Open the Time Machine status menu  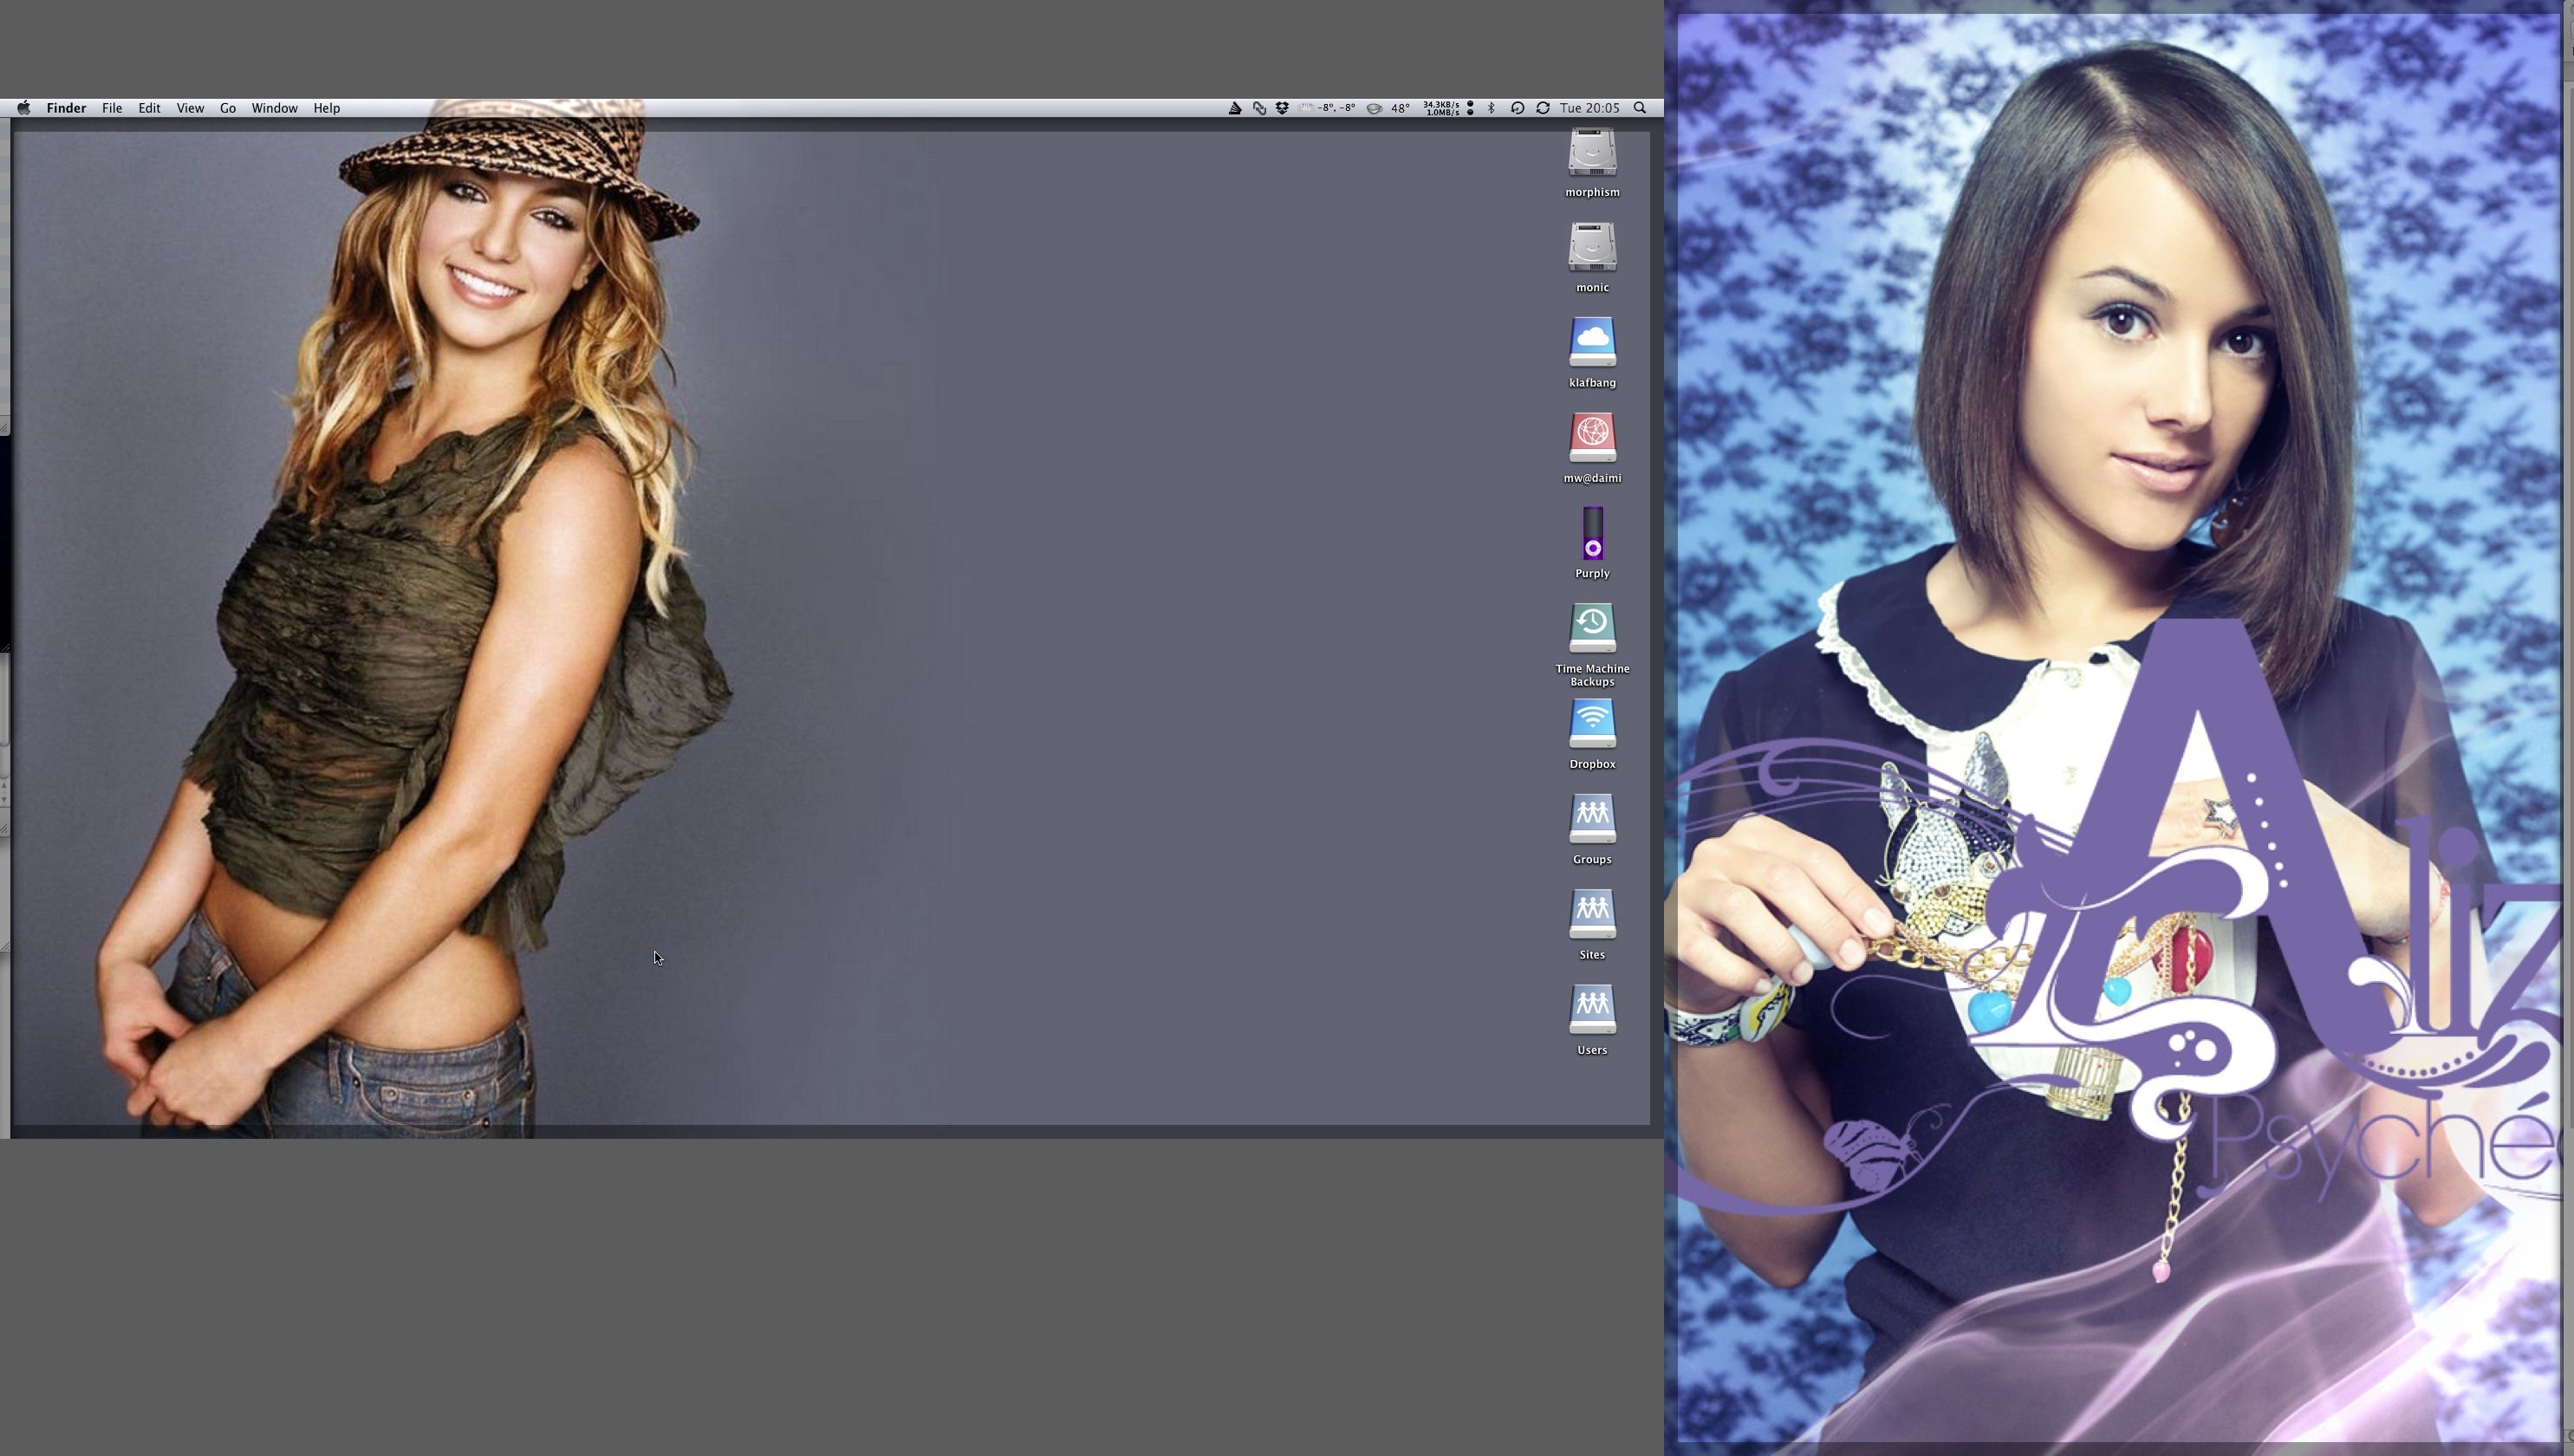coord(1517,108)
